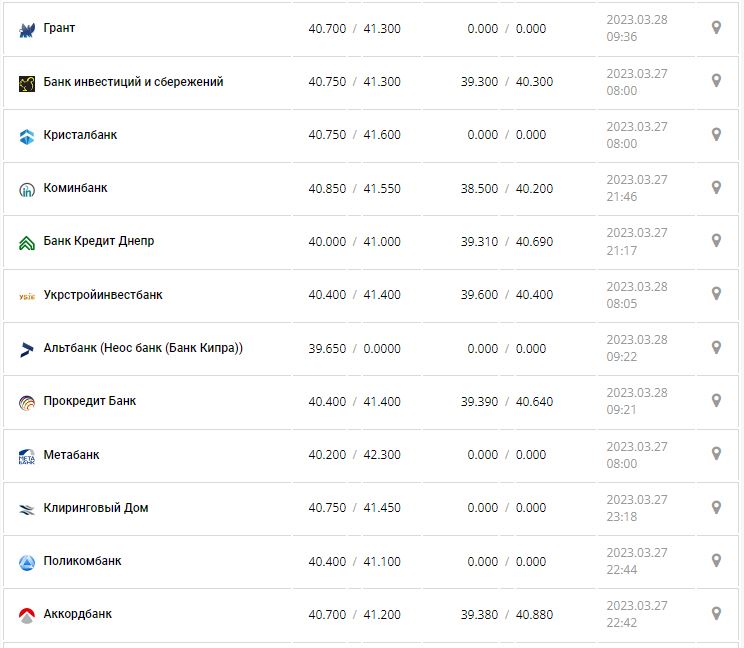Image resolution: width=744 pixels, height=648 pixels.
Task: Open the Грант bank link
Action: pyautogui.click(x=59, y=28)
